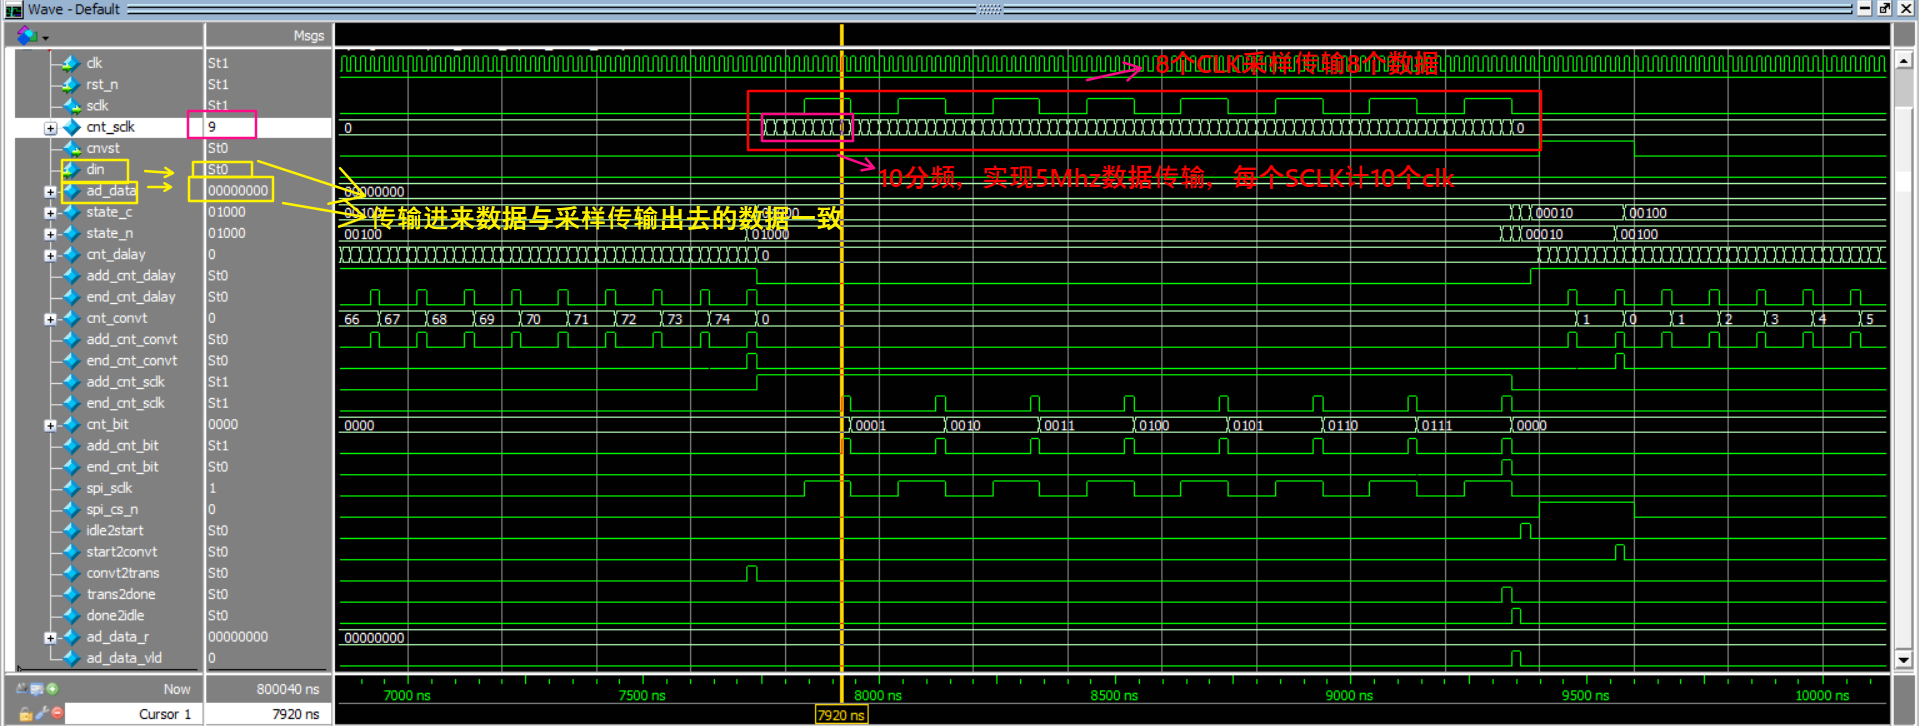Click the Wave window title icon

click(13, 9)
